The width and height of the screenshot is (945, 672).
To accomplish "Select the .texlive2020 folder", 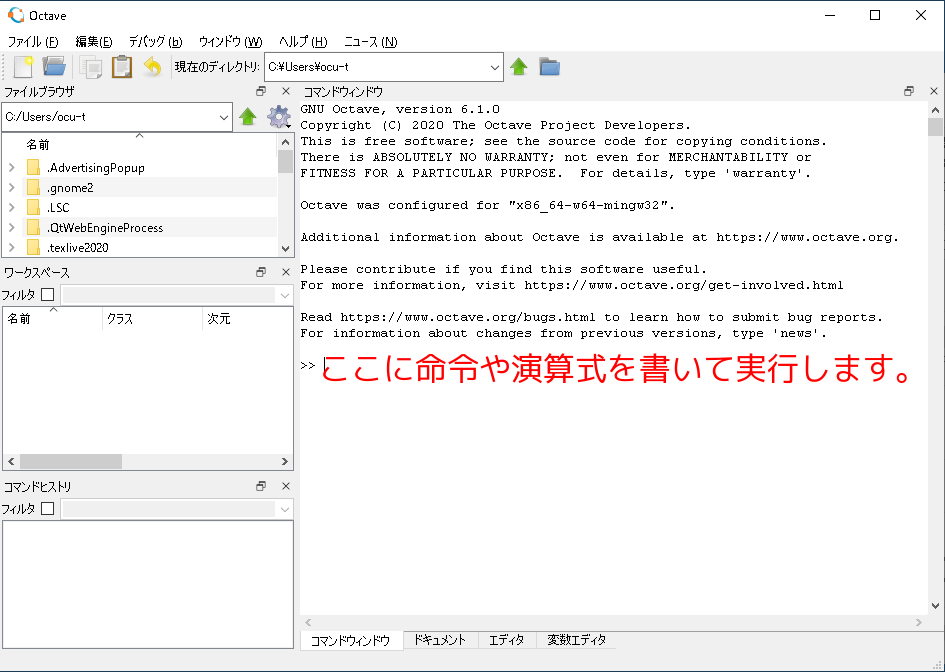I will tap(78, 248).
